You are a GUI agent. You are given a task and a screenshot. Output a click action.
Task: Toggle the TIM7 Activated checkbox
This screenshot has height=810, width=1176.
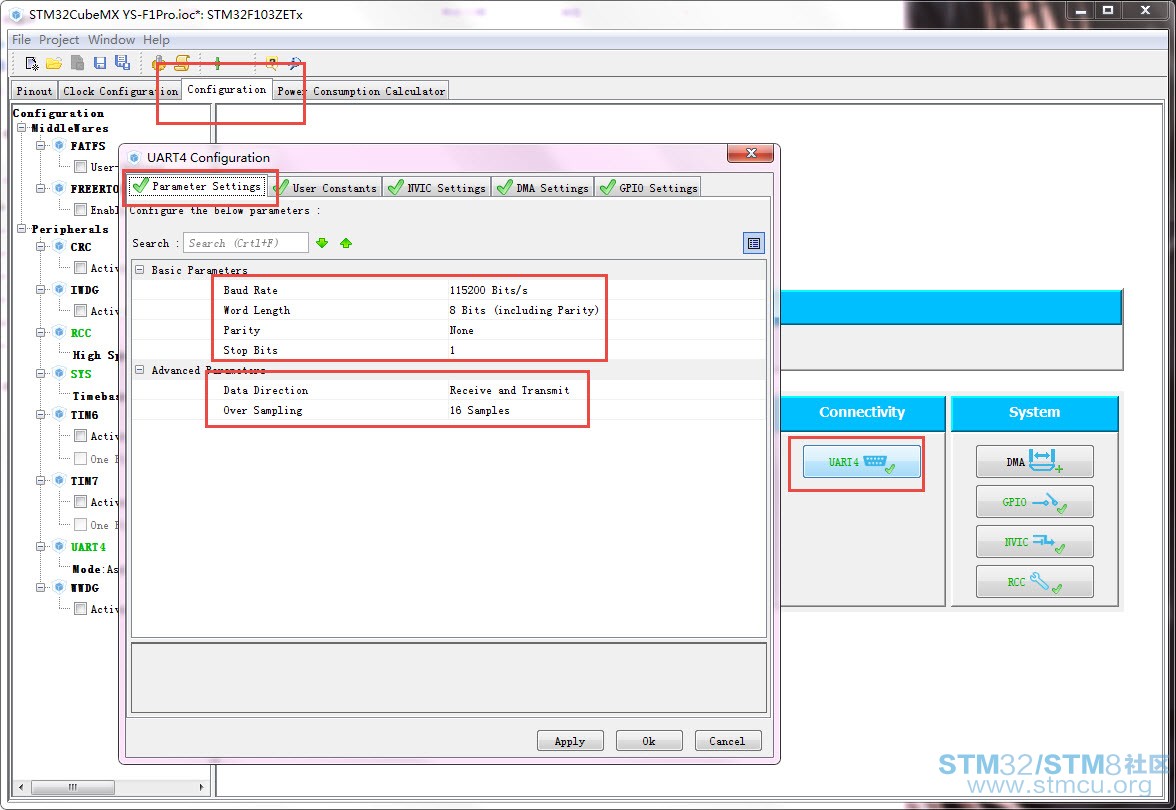(x=80, y=502)
